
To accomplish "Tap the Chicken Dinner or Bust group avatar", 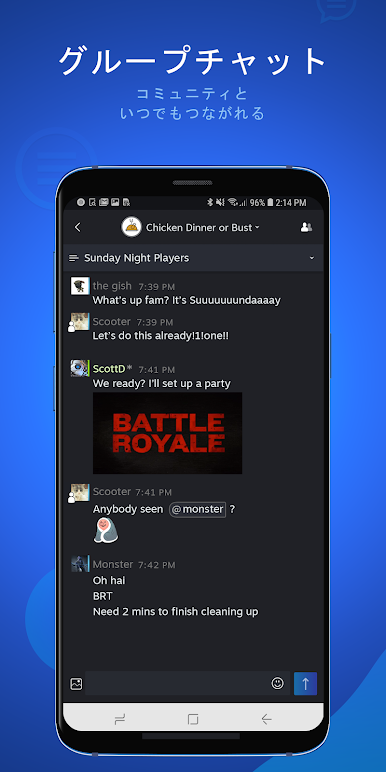I will pos(131,227).
